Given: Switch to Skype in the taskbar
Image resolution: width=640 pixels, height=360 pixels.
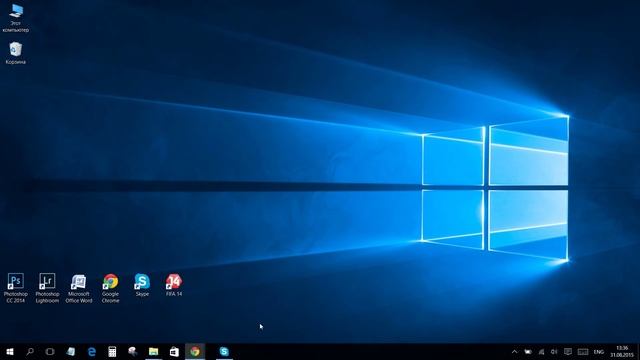Looking at the screenshot, I should point(224,351).
